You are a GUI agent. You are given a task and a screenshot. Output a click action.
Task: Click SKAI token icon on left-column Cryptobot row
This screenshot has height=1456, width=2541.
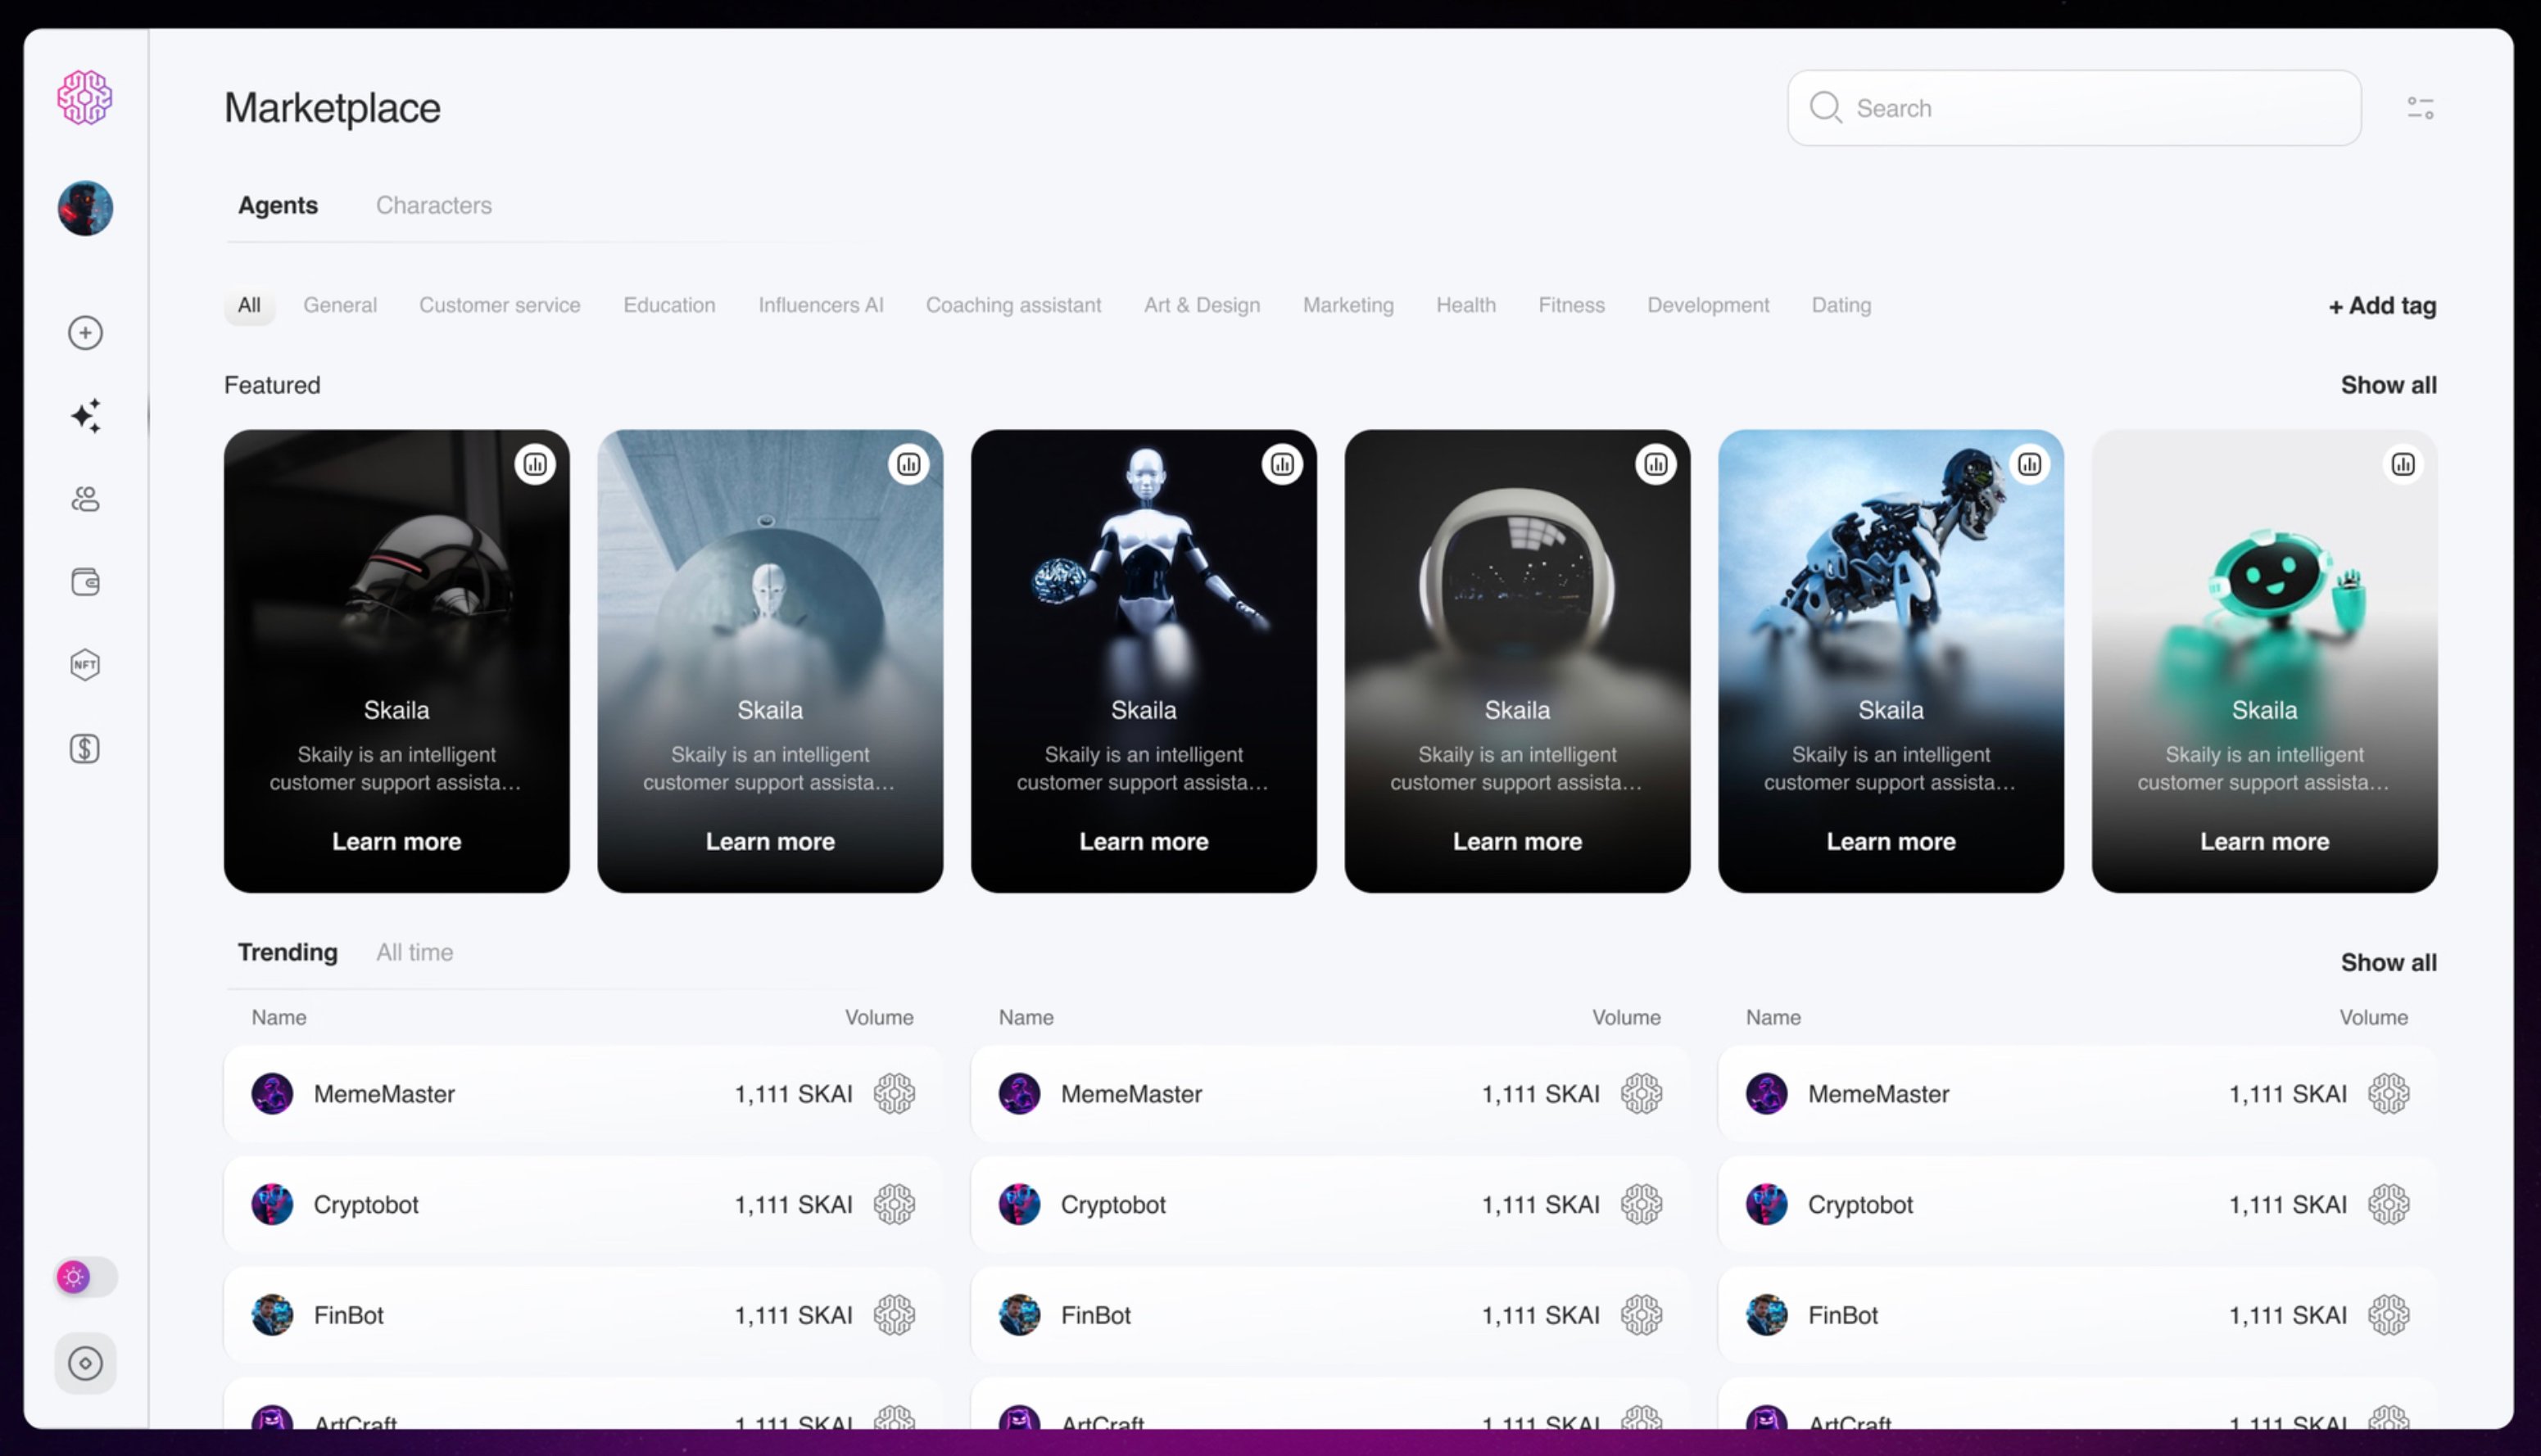(894, 1205)
